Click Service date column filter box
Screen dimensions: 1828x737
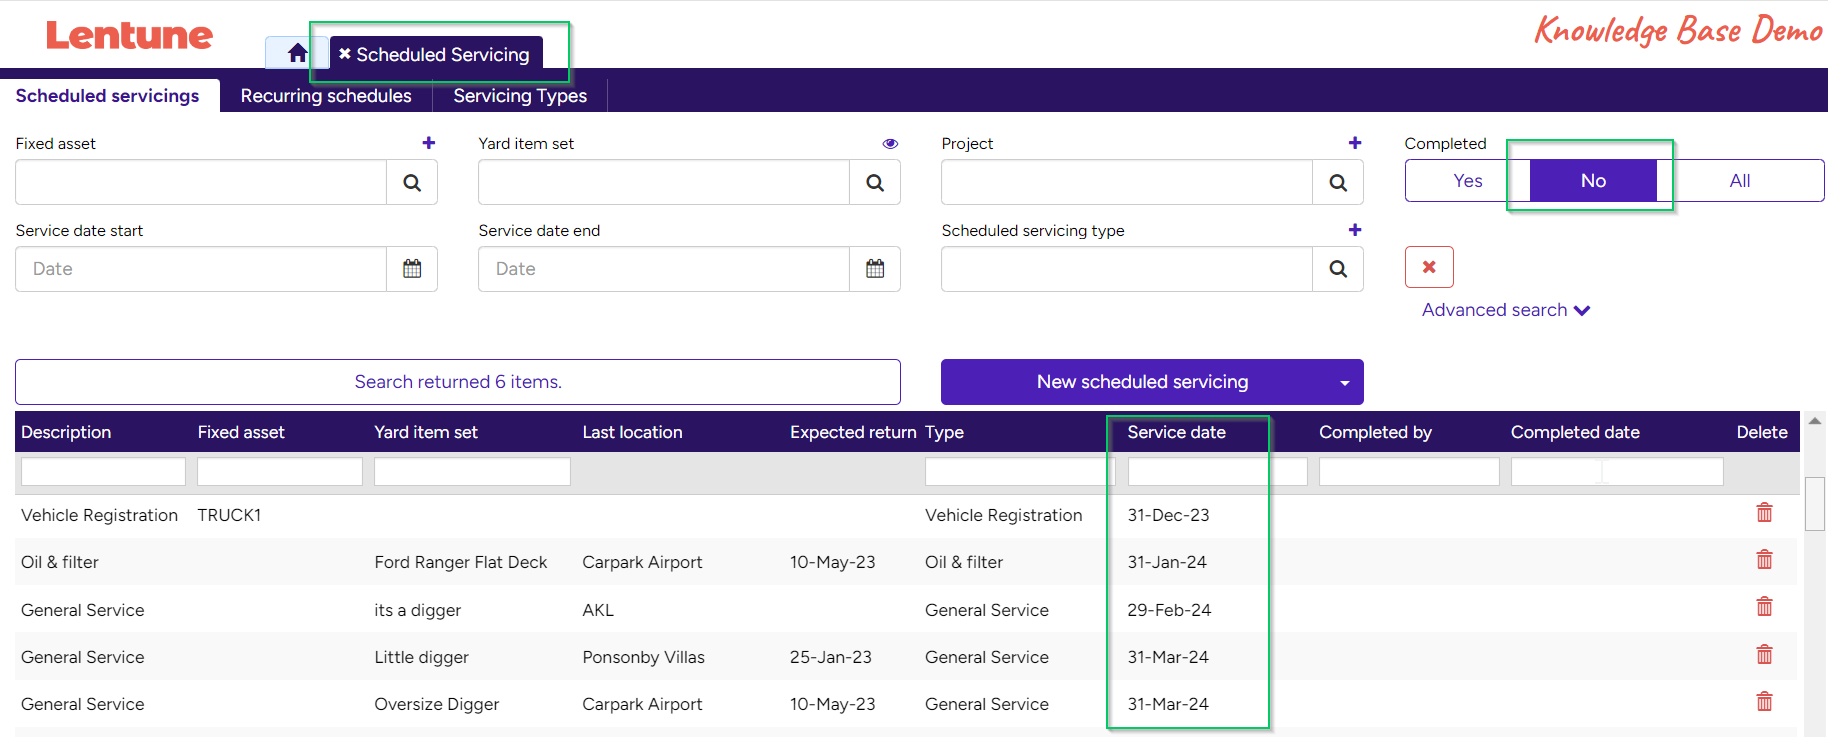(1217, 472)
